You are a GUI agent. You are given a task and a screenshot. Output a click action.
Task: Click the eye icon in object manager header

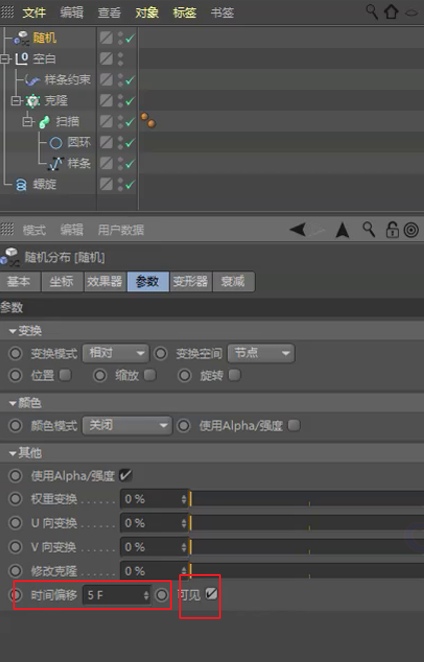pos(412,13)
